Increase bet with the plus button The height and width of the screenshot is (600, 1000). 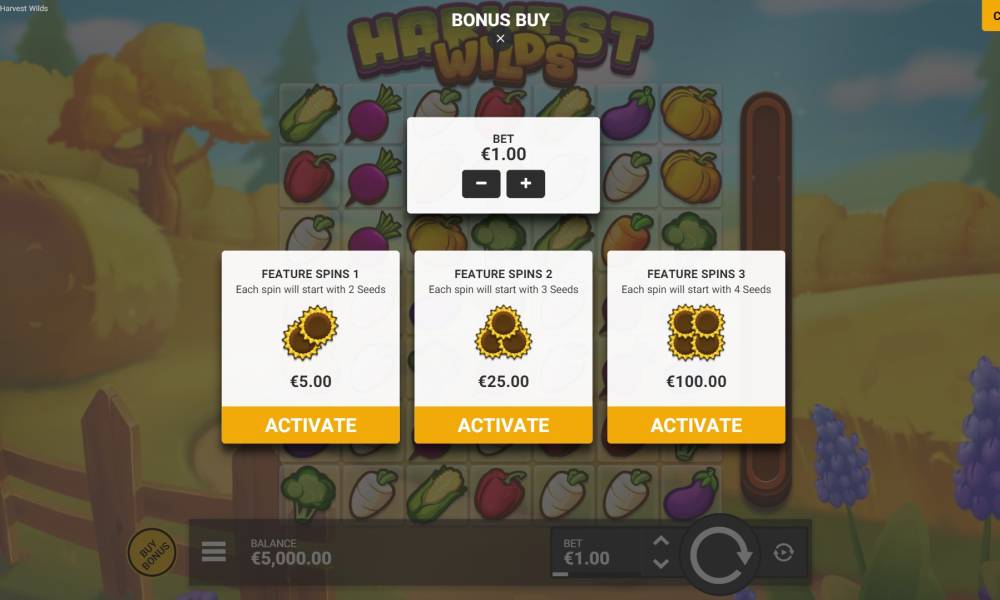pos(526,184)
